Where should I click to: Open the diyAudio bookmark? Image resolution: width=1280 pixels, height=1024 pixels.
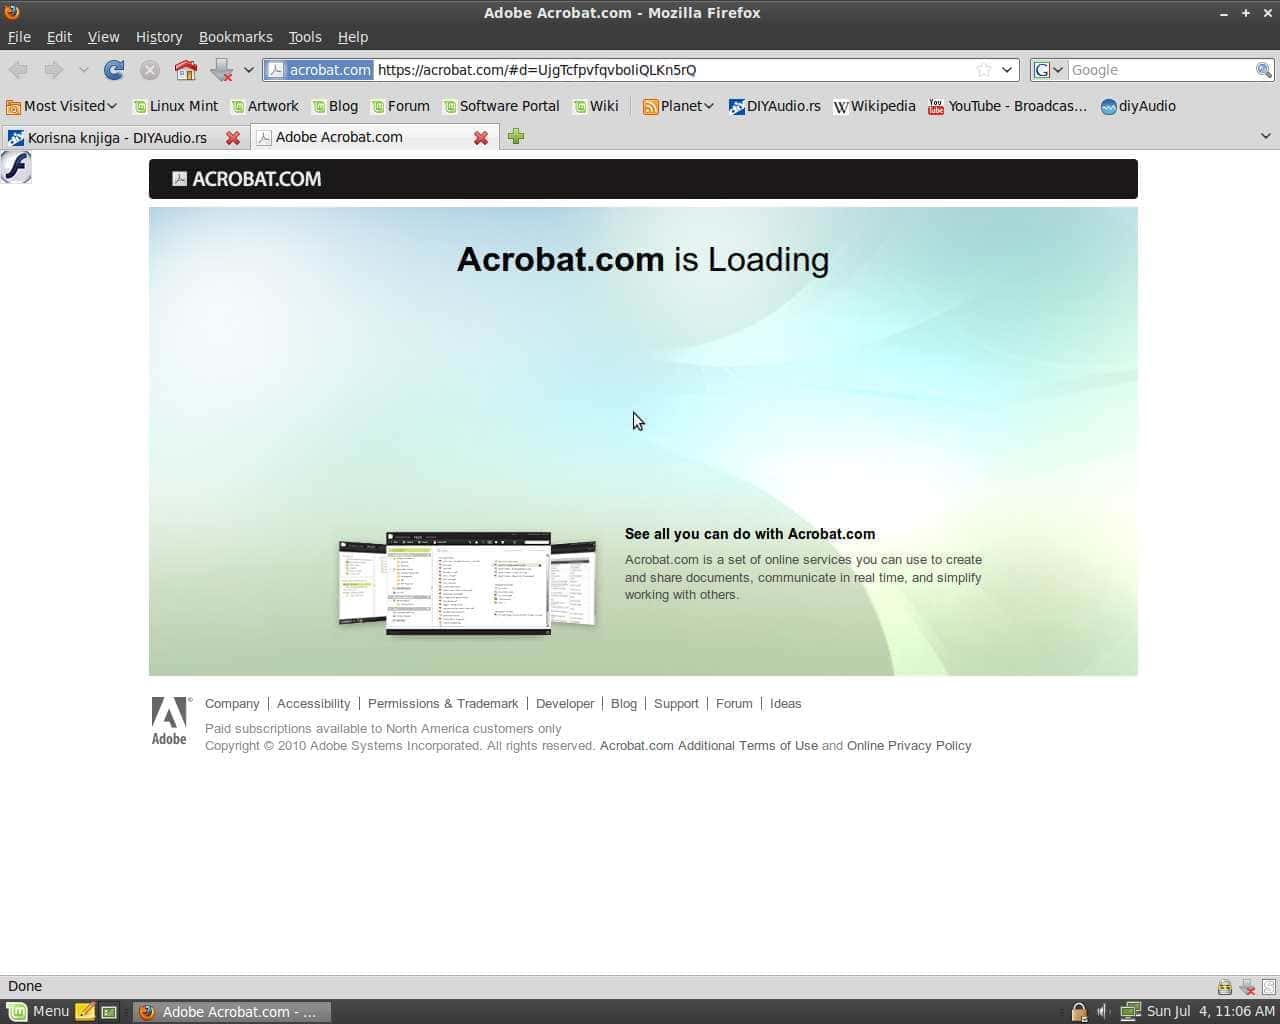(x=1138, y=106)
